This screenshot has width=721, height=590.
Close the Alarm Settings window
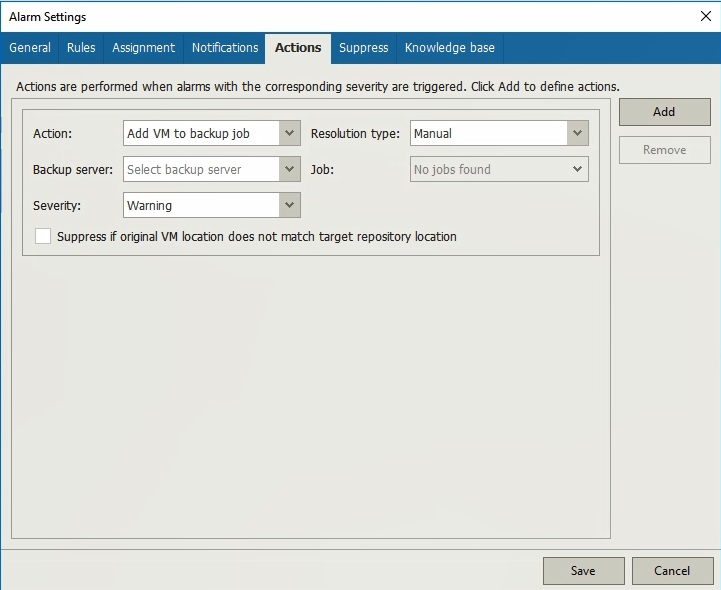click(705, 16)
